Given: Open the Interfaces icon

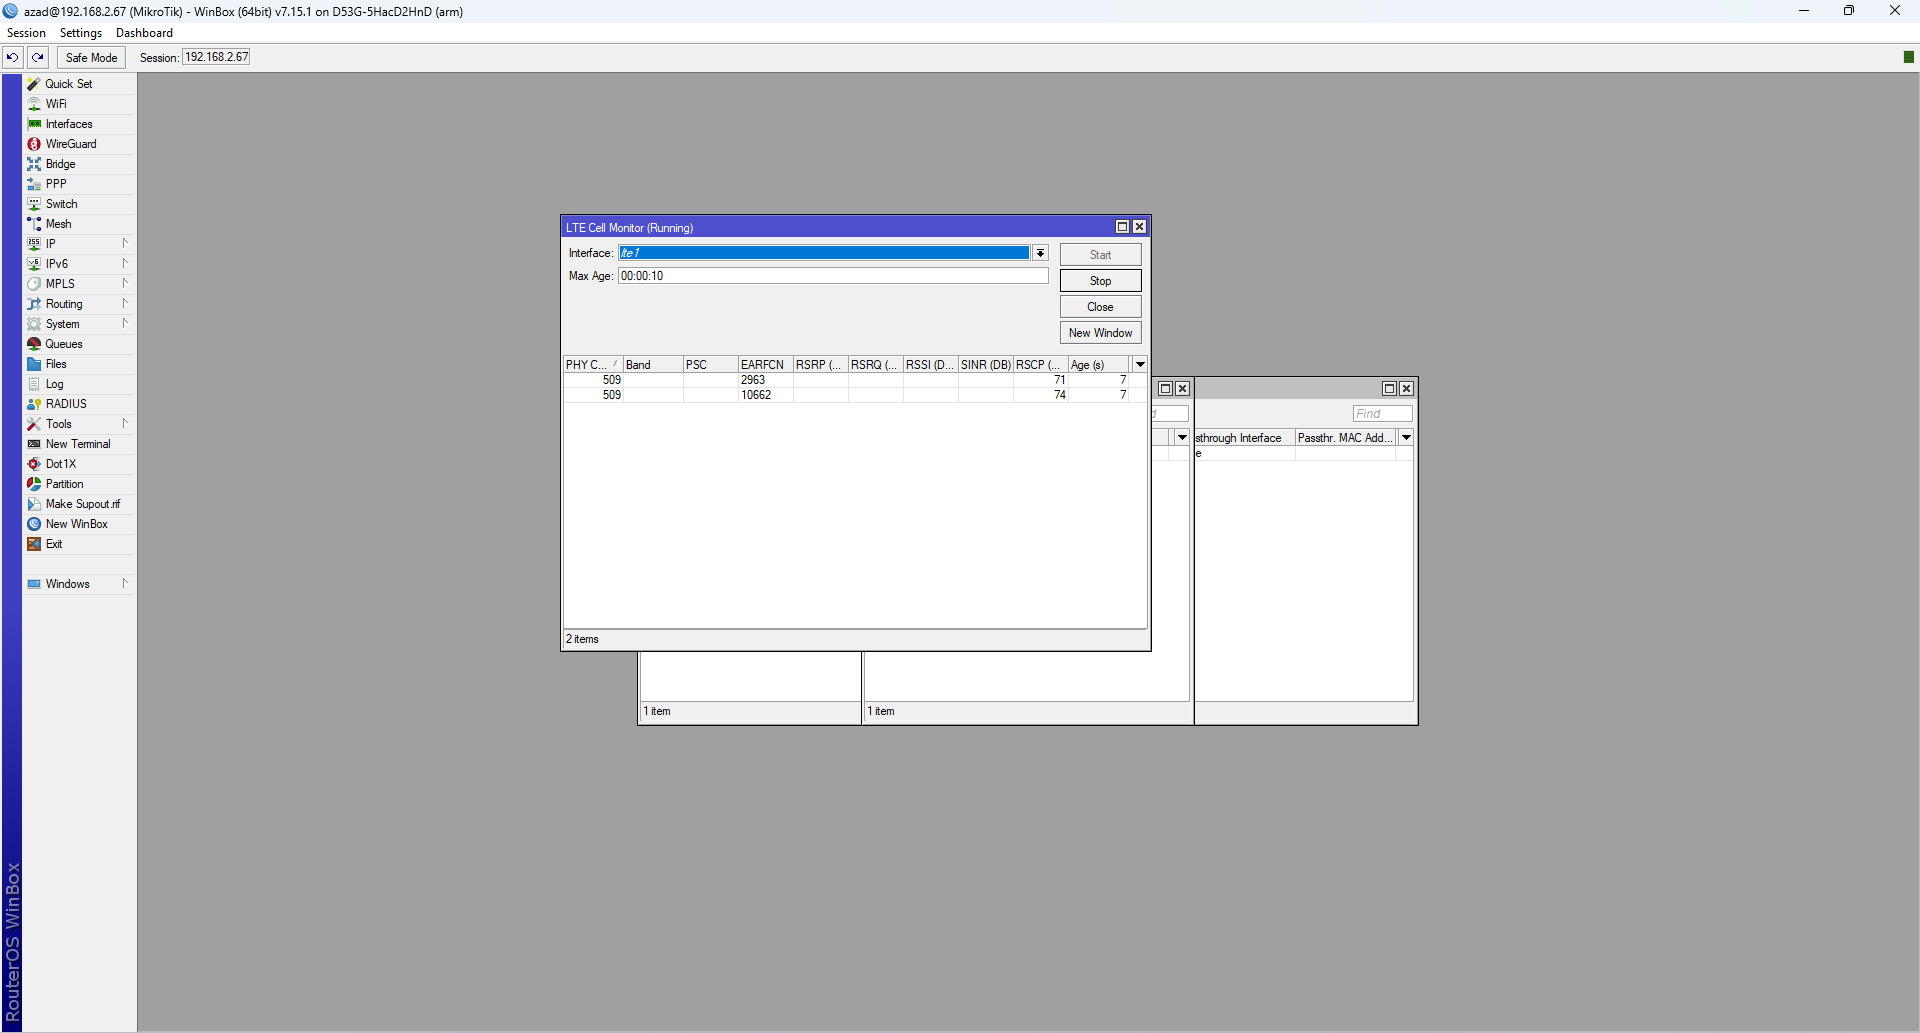Looking at the screenshot, I should [x=34, y=124].
